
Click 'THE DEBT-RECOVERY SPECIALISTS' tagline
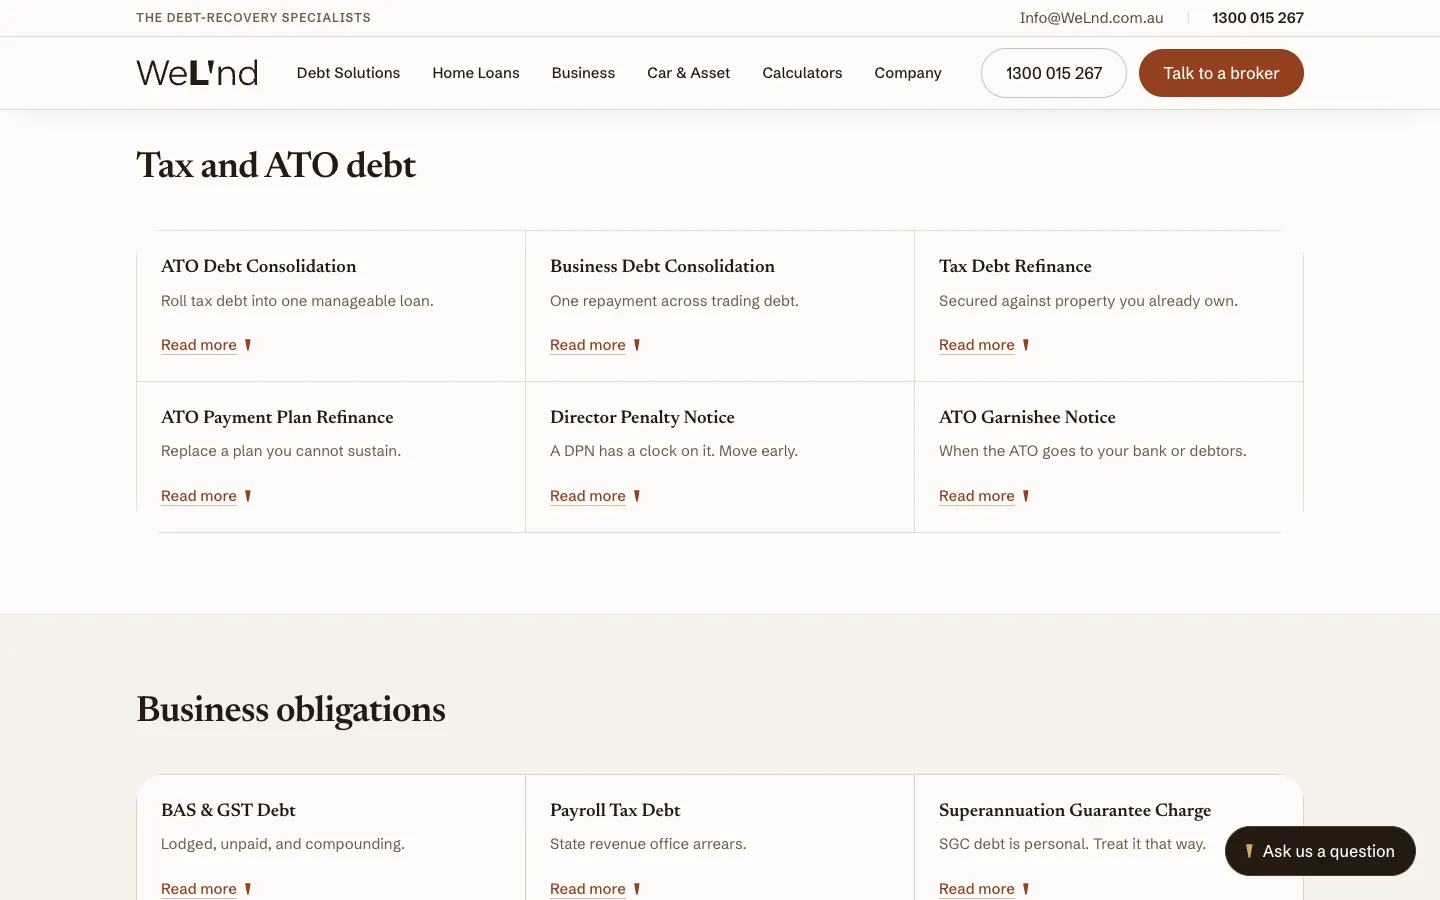(253, 18)
